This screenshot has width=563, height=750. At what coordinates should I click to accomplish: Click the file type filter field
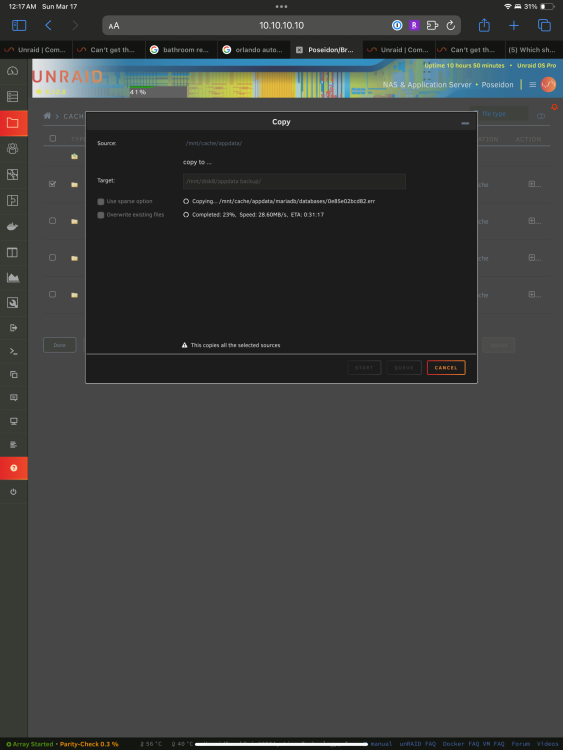tap(500, 114)
